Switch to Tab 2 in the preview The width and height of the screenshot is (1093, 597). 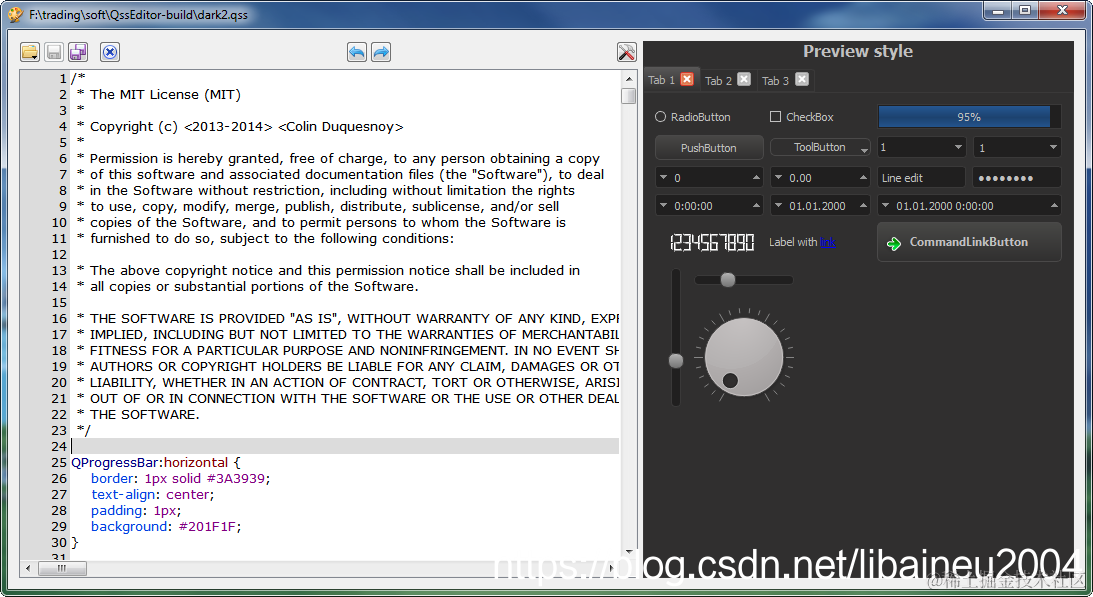718,80
